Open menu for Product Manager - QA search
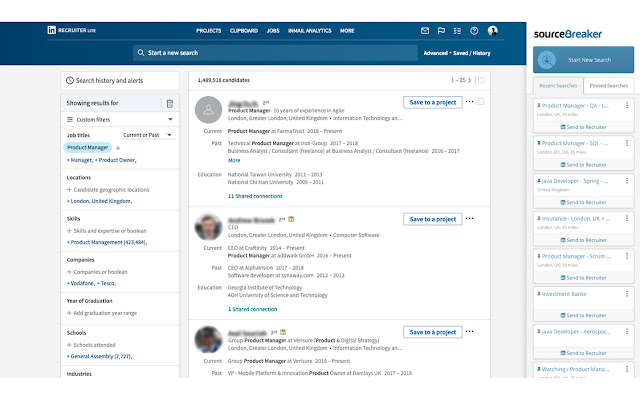The width and height of the screenshot is (640, 400). coord(627,105)
